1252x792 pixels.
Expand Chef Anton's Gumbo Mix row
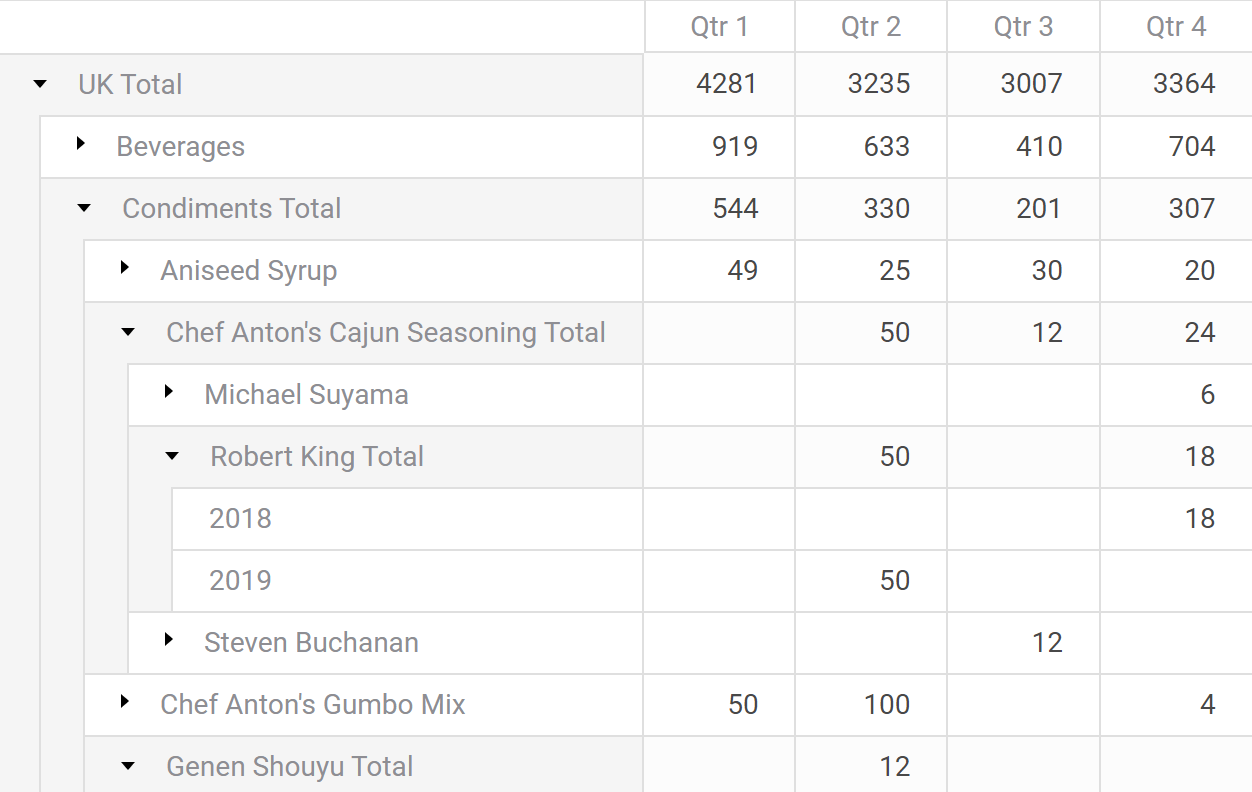coord(125,703)
